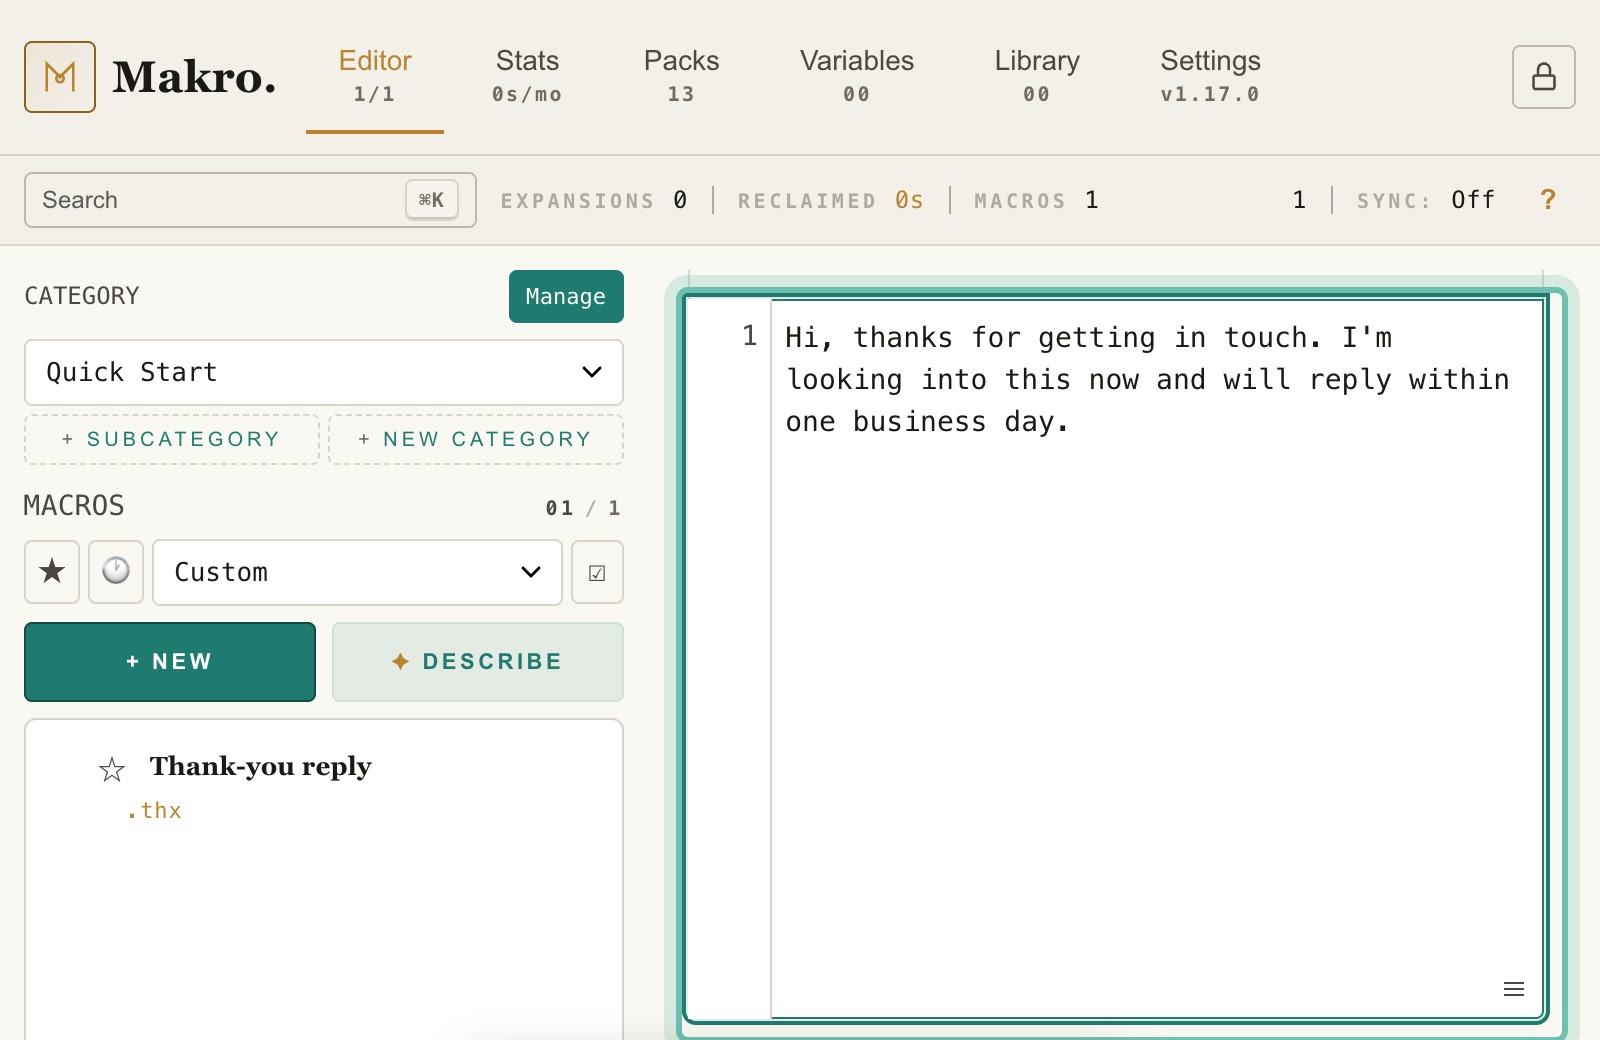Star the Thank-you reply macro
1600x1040 pixels.
112,769
